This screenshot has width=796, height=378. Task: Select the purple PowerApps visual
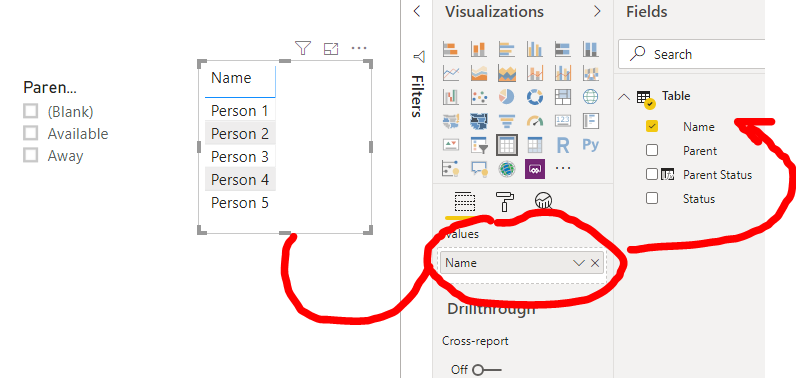pyautogui.click(x=536, y=168)
